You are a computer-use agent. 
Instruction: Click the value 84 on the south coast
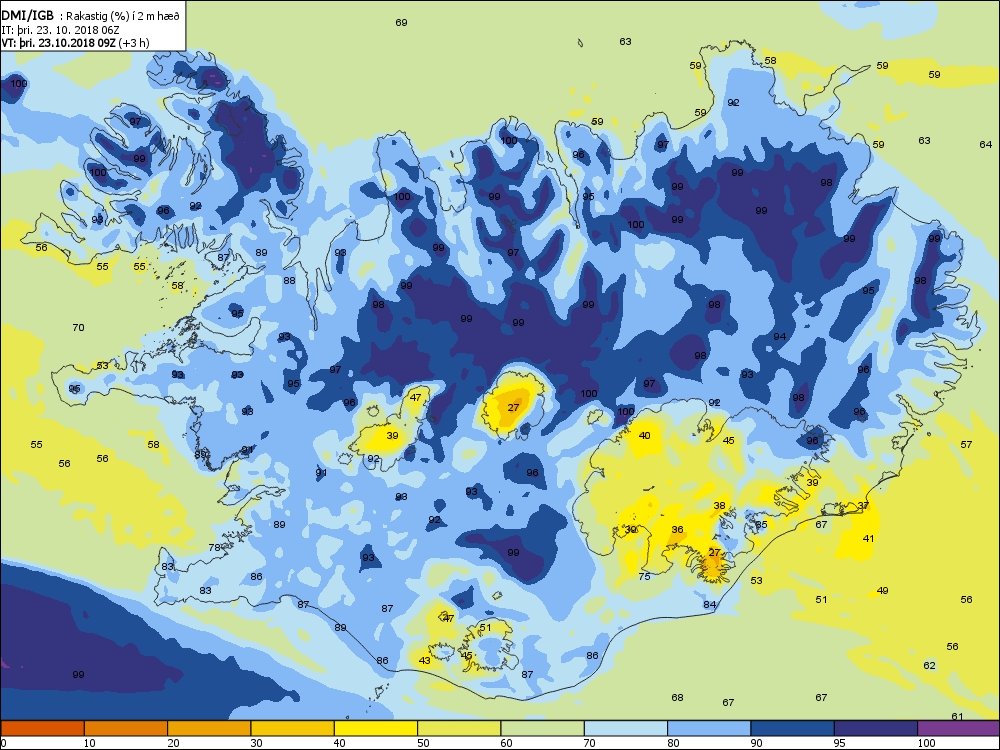point(710,605)
